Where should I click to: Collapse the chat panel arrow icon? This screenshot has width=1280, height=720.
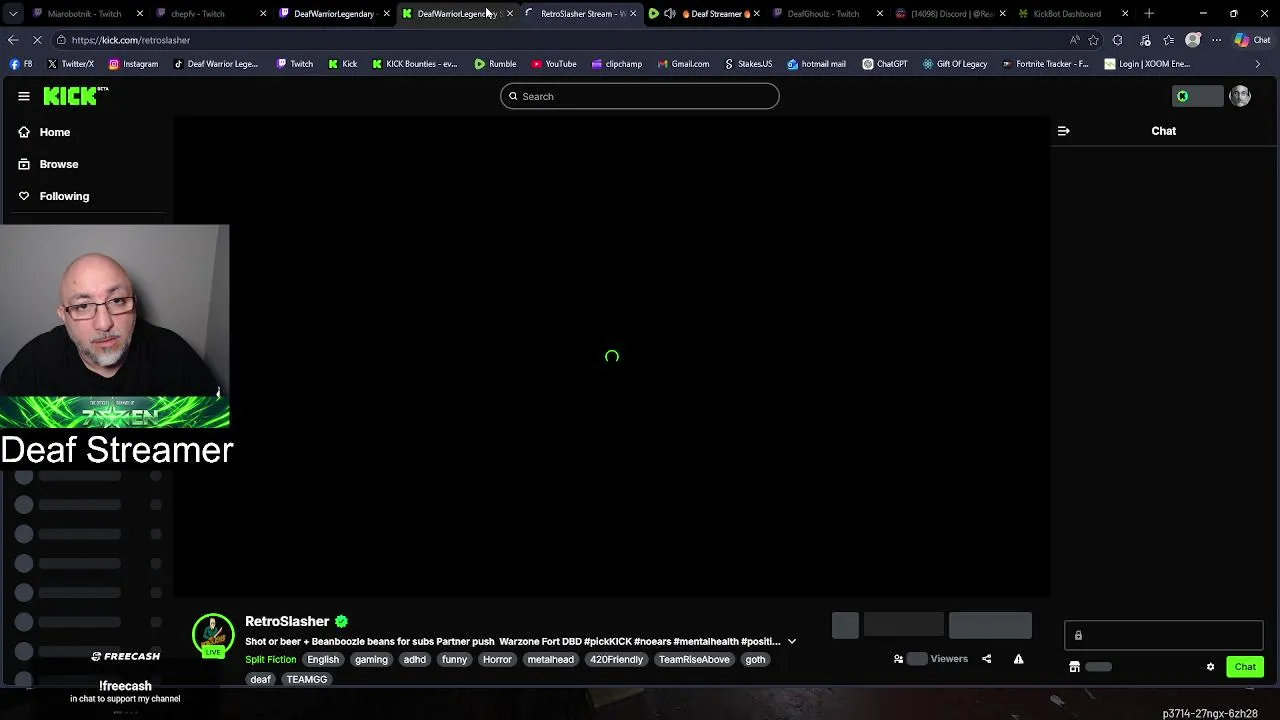1064,131
